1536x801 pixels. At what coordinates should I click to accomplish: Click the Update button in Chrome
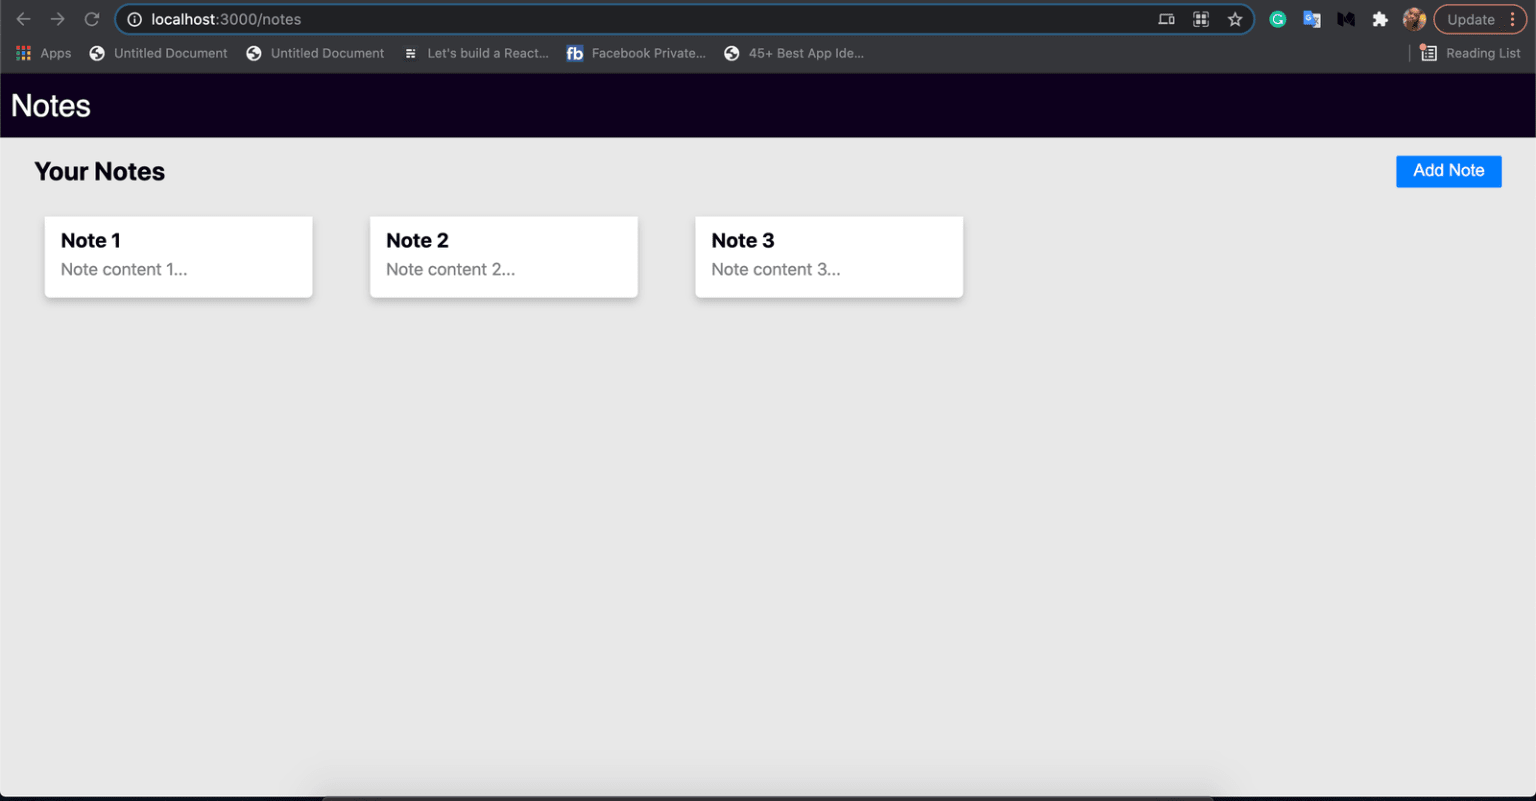point(1479,19)
